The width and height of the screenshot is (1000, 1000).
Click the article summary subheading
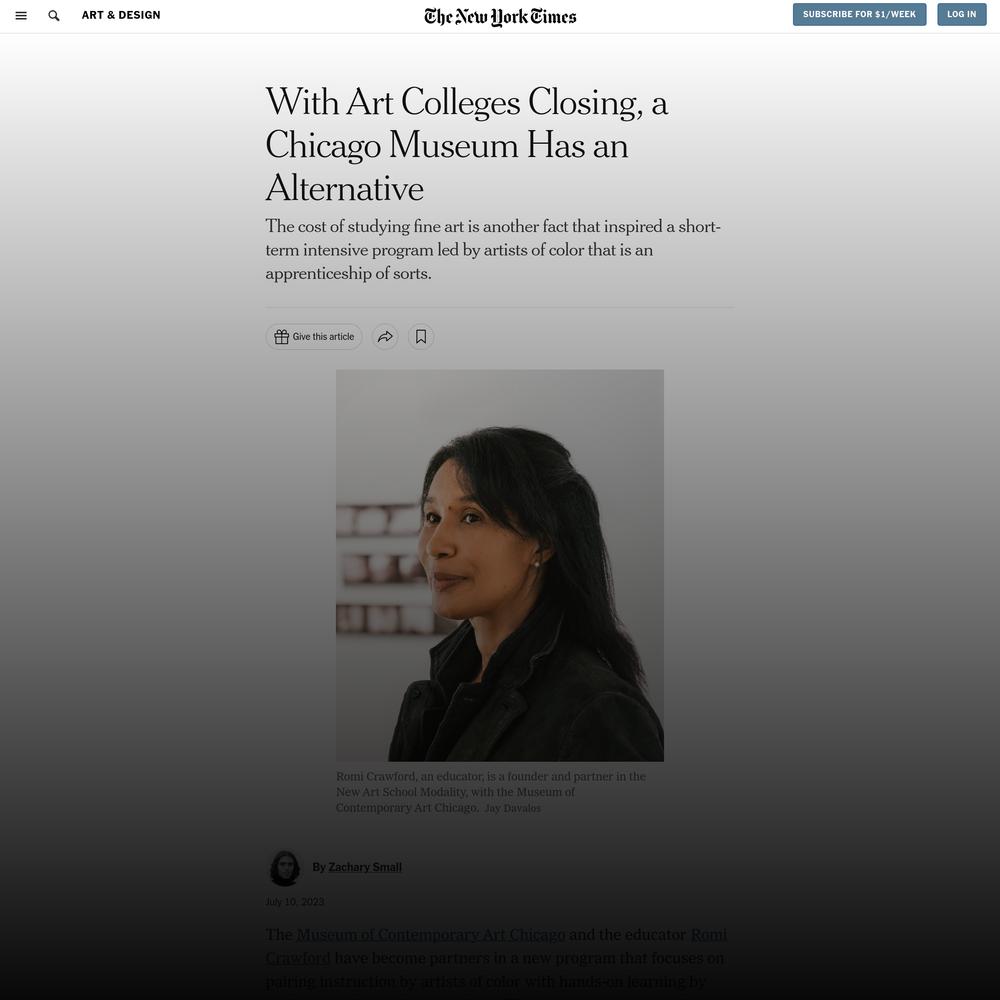[493, 250]
